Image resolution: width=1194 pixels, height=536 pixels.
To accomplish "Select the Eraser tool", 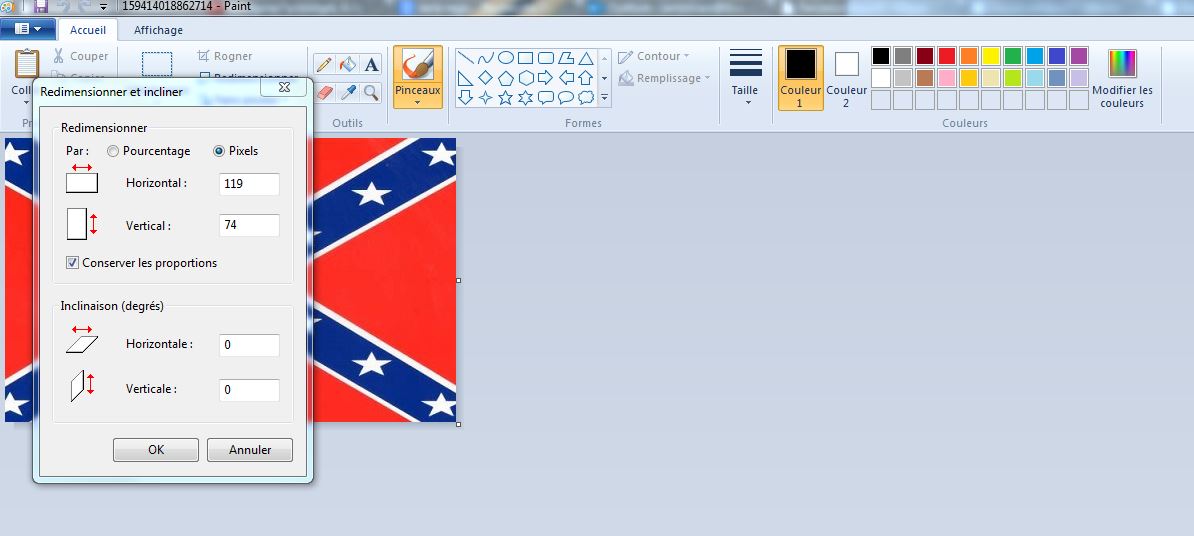I will pyautogui.click(x=324, y=93).
